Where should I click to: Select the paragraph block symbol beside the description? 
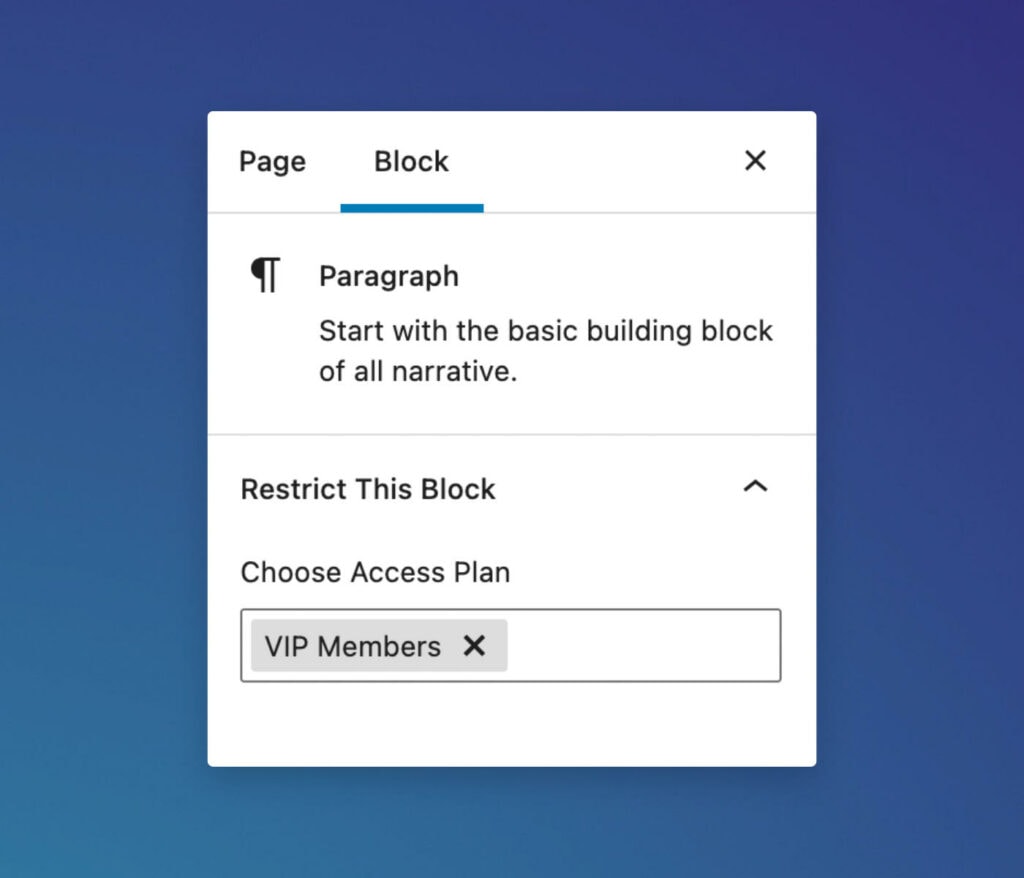click(x=263, y=275)
